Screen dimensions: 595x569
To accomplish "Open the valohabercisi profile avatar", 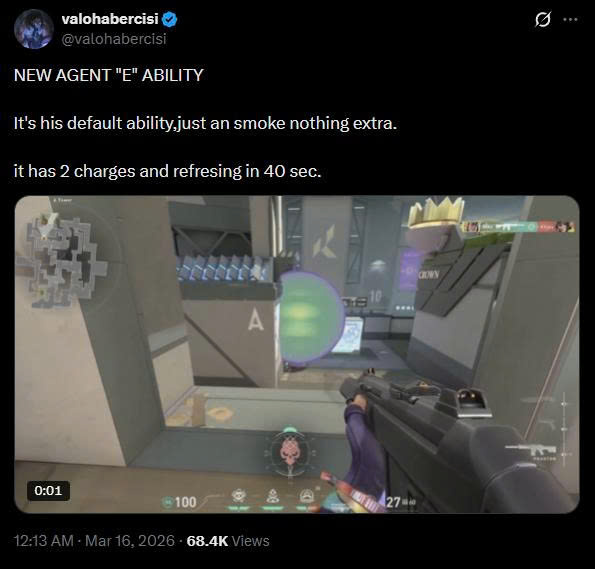I will pyautogui.click(x=34, y=29).
